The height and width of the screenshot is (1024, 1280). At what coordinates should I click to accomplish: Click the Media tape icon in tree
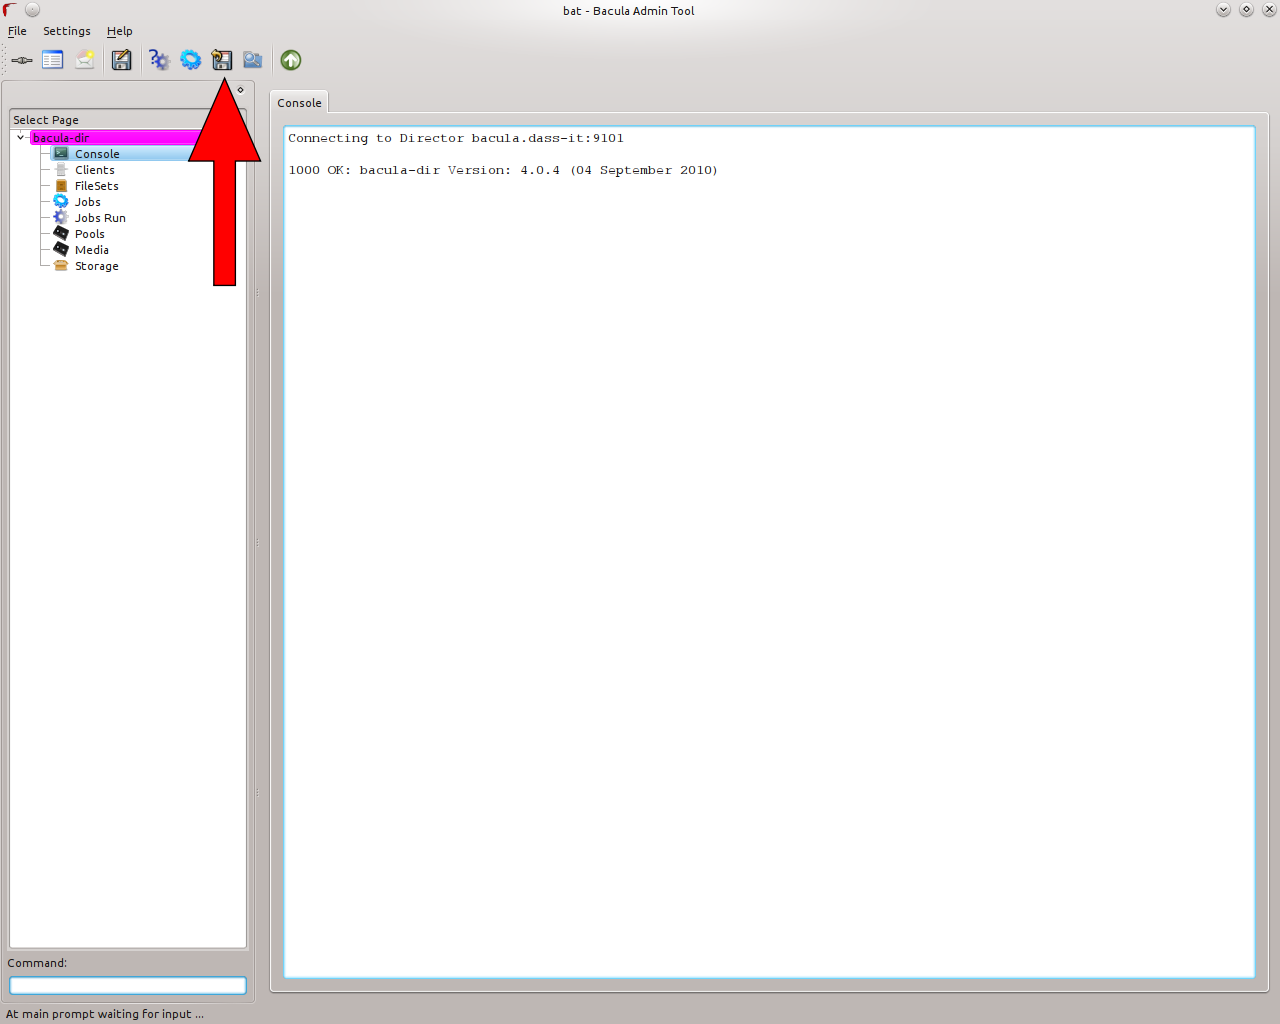(61, 249)
